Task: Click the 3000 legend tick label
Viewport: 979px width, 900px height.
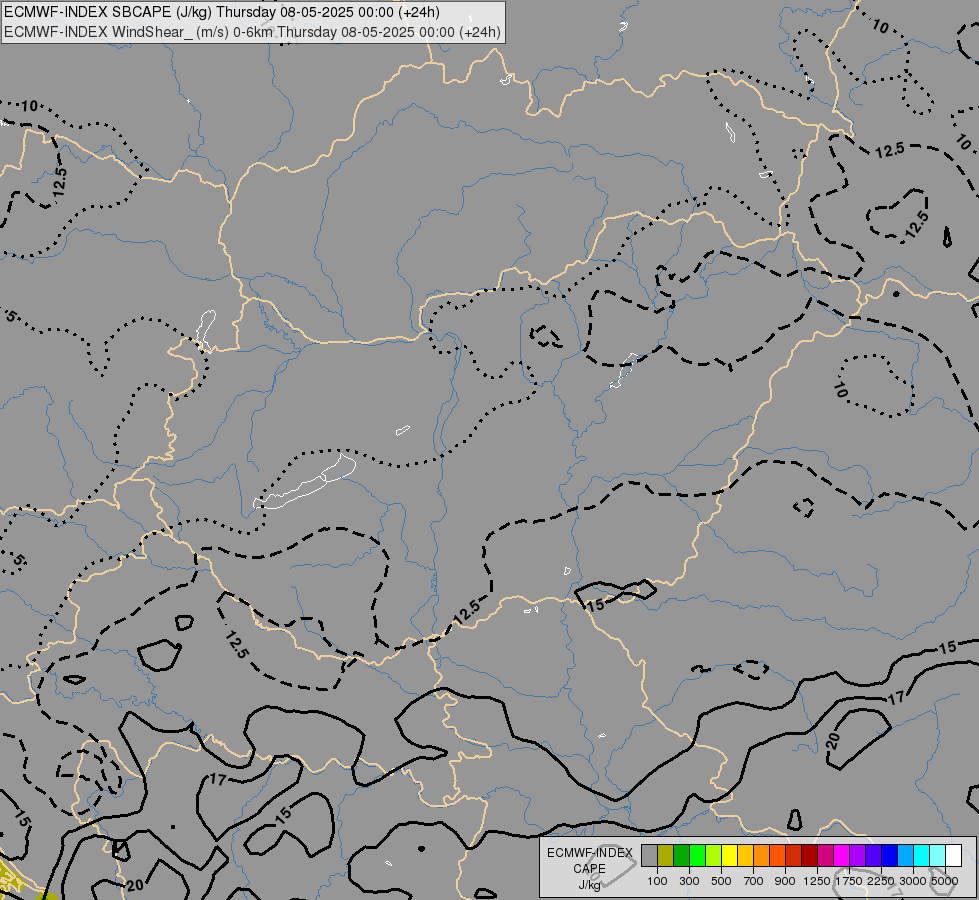Action: click(913, 881)
